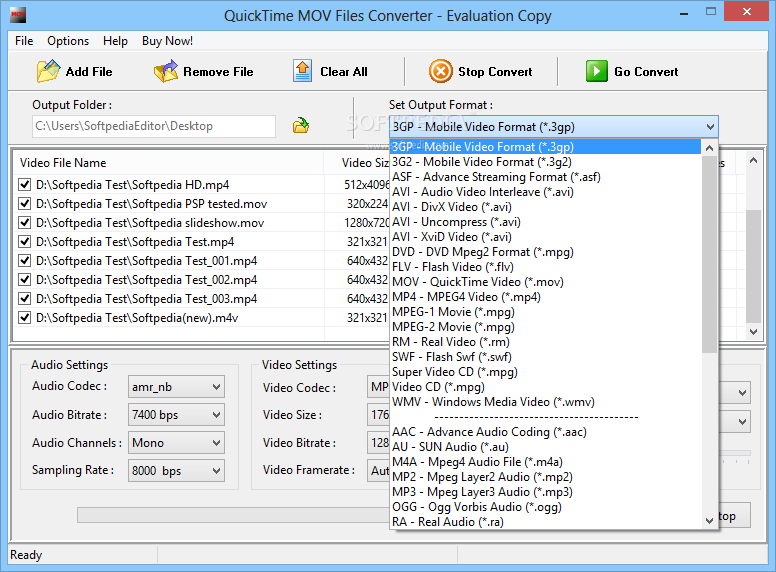Open the Video Codec combo box

pyautogui.click(x=379, y=387)
